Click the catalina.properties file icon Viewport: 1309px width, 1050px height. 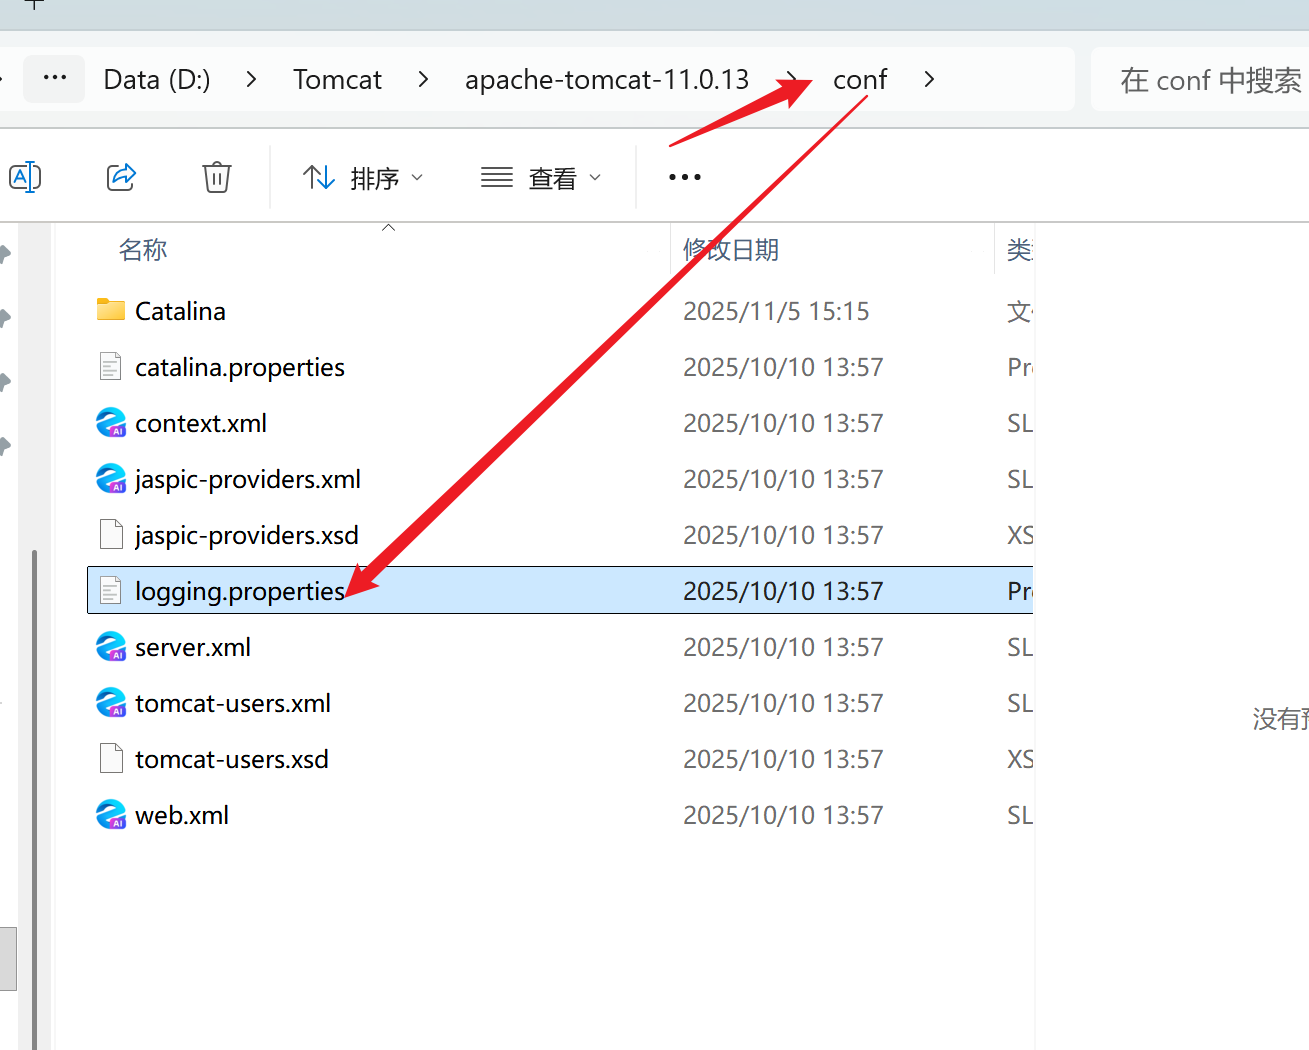tap(111, 367)
